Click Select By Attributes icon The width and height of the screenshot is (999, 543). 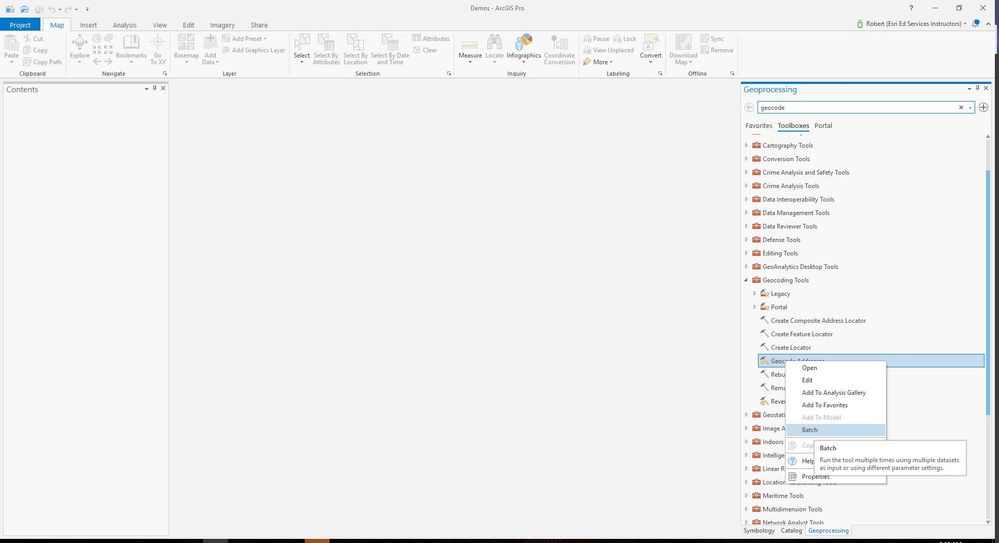[326, 43]
